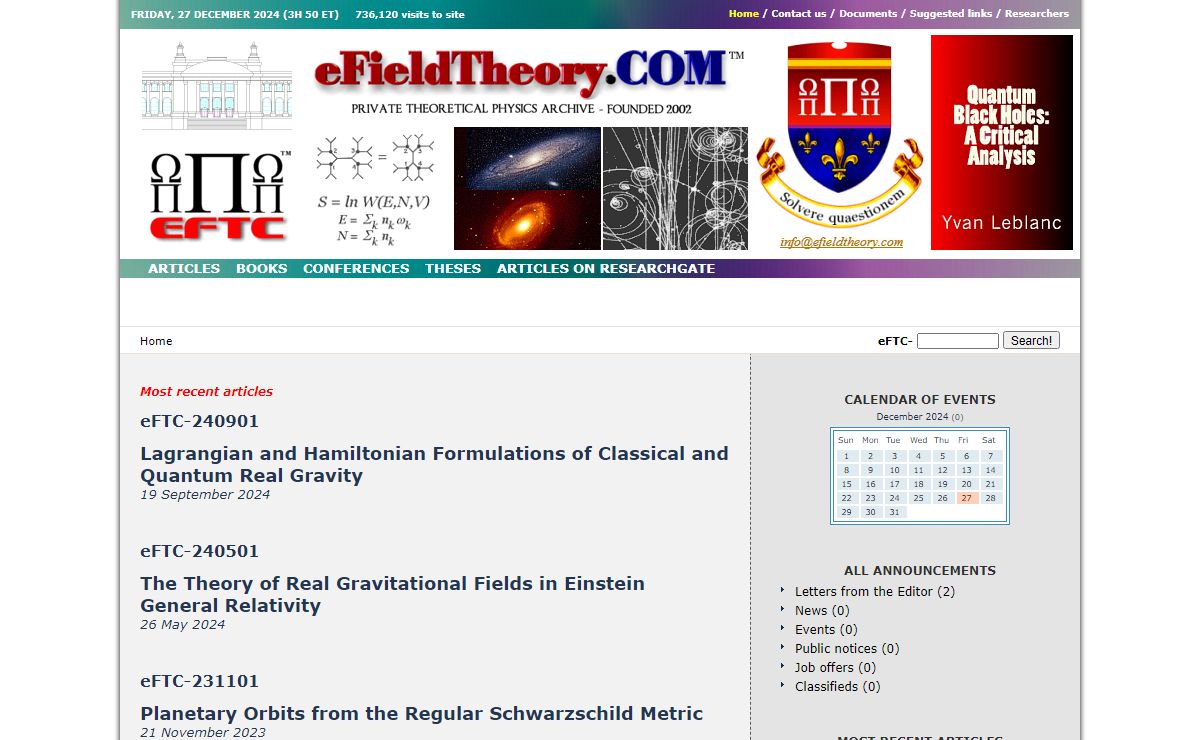This screenshot has width=1200, height=740.
Task: Open the Home link in top bar
Action: pos(744,14)
